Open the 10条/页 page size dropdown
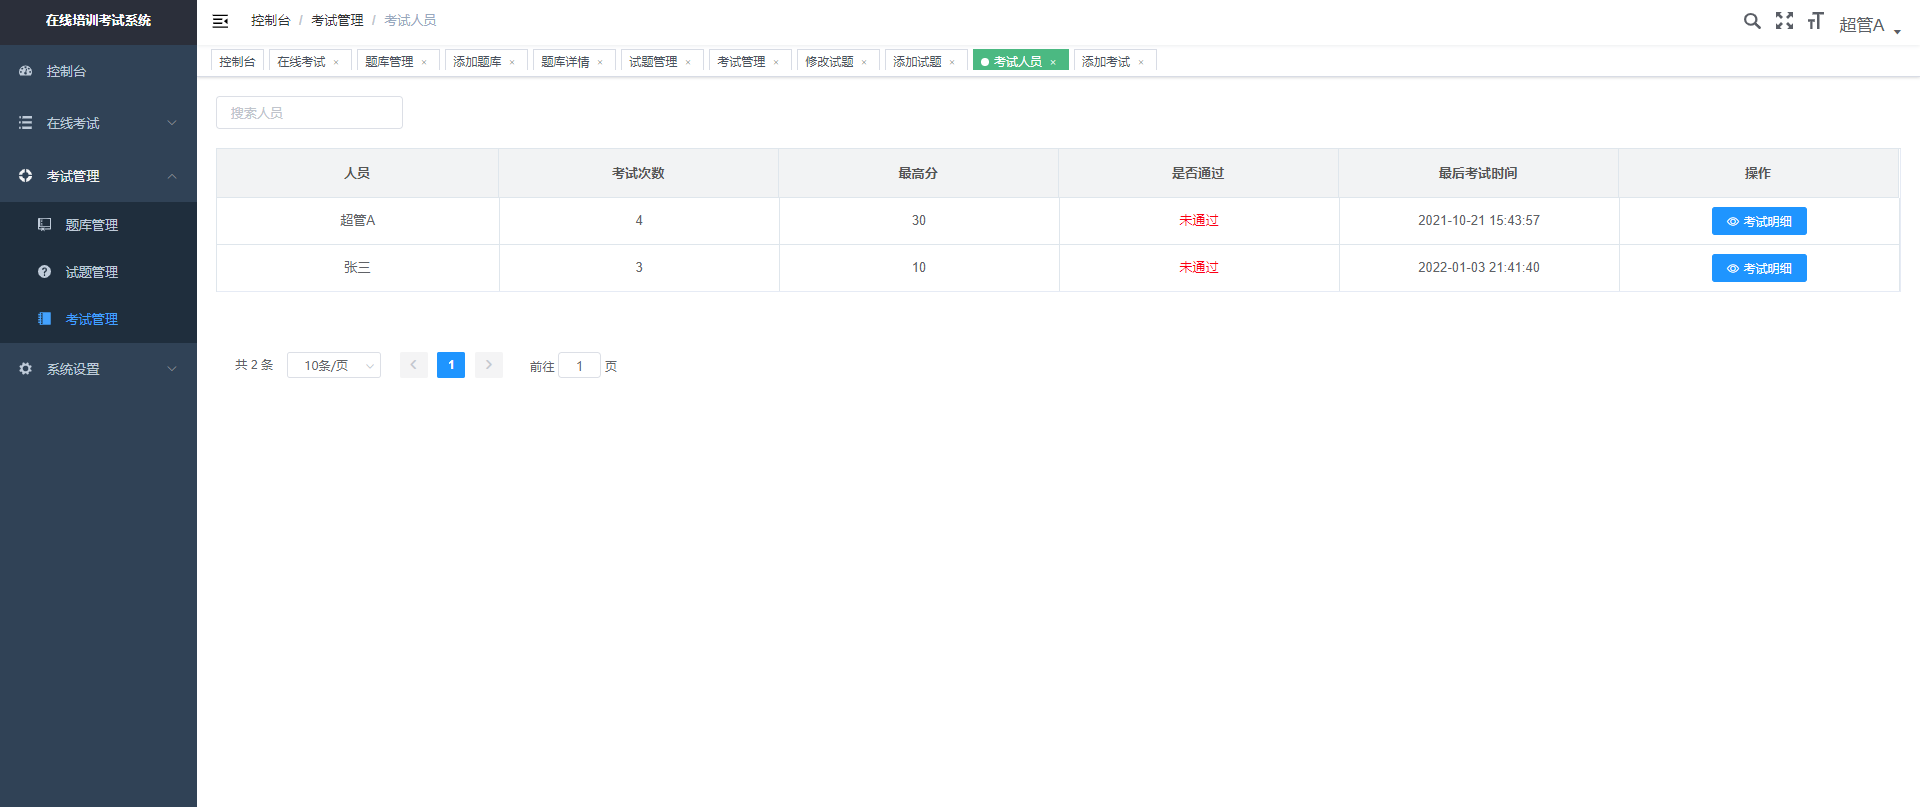Viewport: 1920px width, 807px height. 334,365
